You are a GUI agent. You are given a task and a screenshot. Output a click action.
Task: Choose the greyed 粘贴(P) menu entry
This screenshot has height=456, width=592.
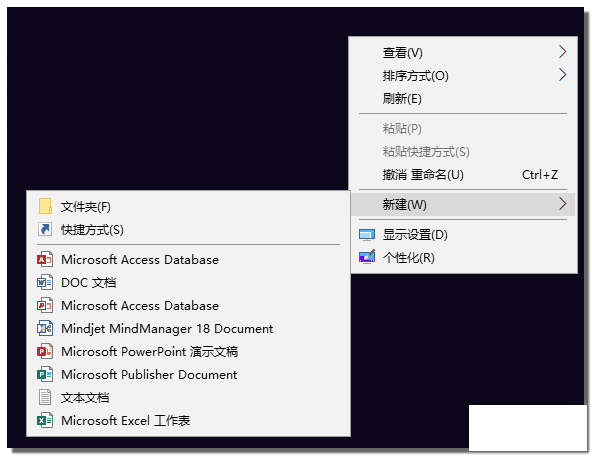[464, 129]
